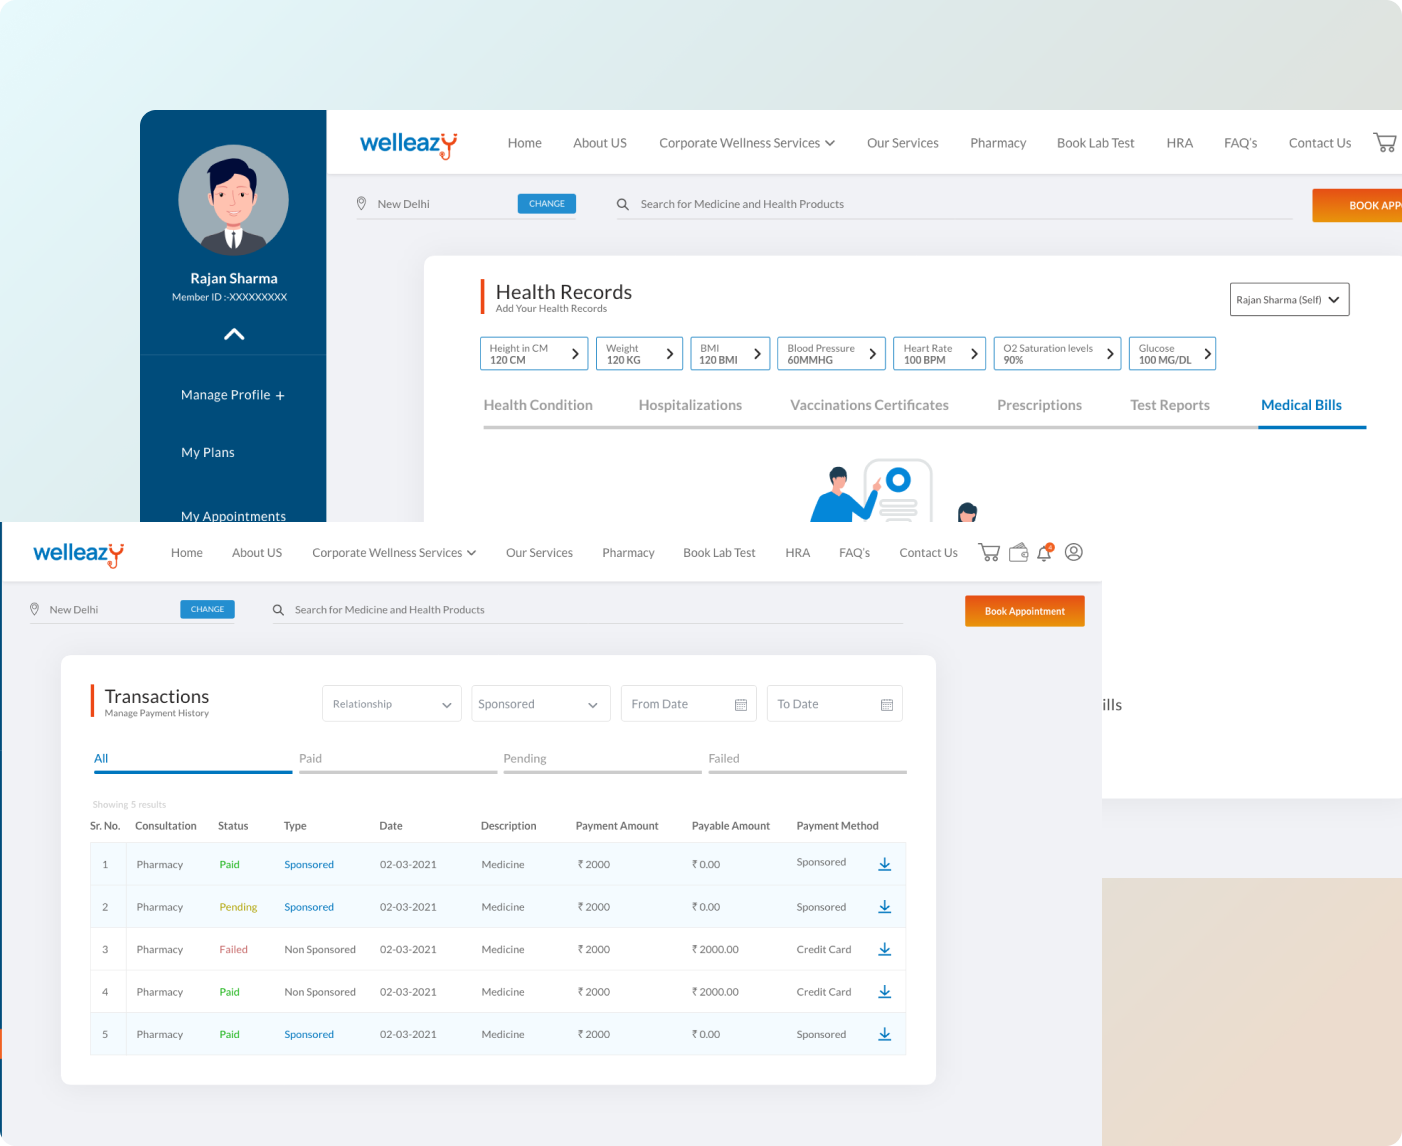Open O2 Saturation levels card
The image size is (1402, 1146).
pyautogui.click(x=1058, y=354)
